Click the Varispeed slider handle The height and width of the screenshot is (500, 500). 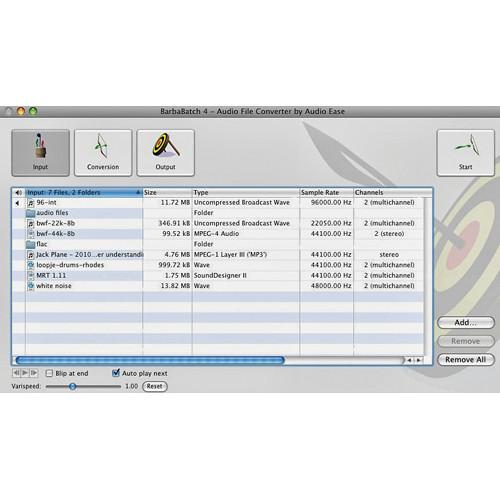[x=72, y=386]
